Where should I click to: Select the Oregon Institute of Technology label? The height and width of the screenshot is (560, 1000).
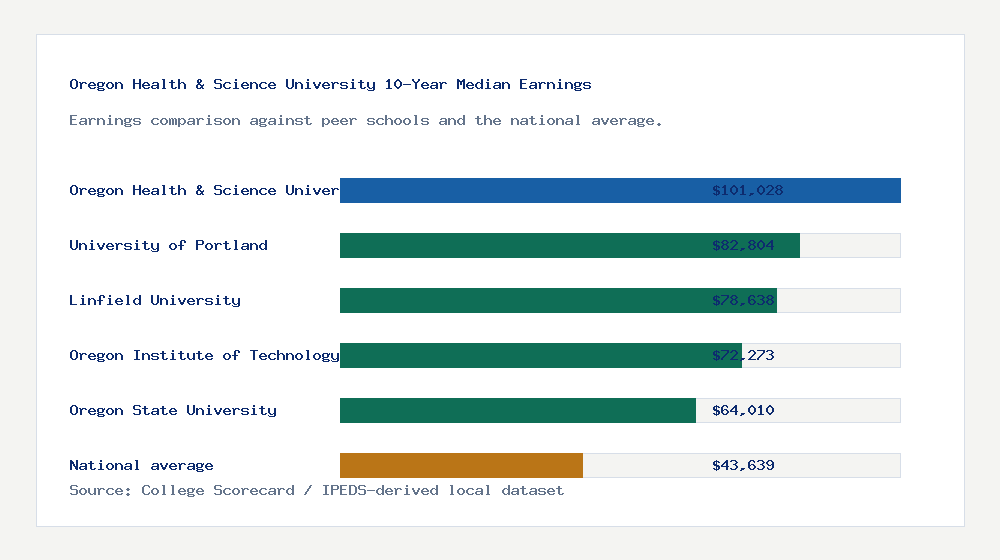[204, 355]
